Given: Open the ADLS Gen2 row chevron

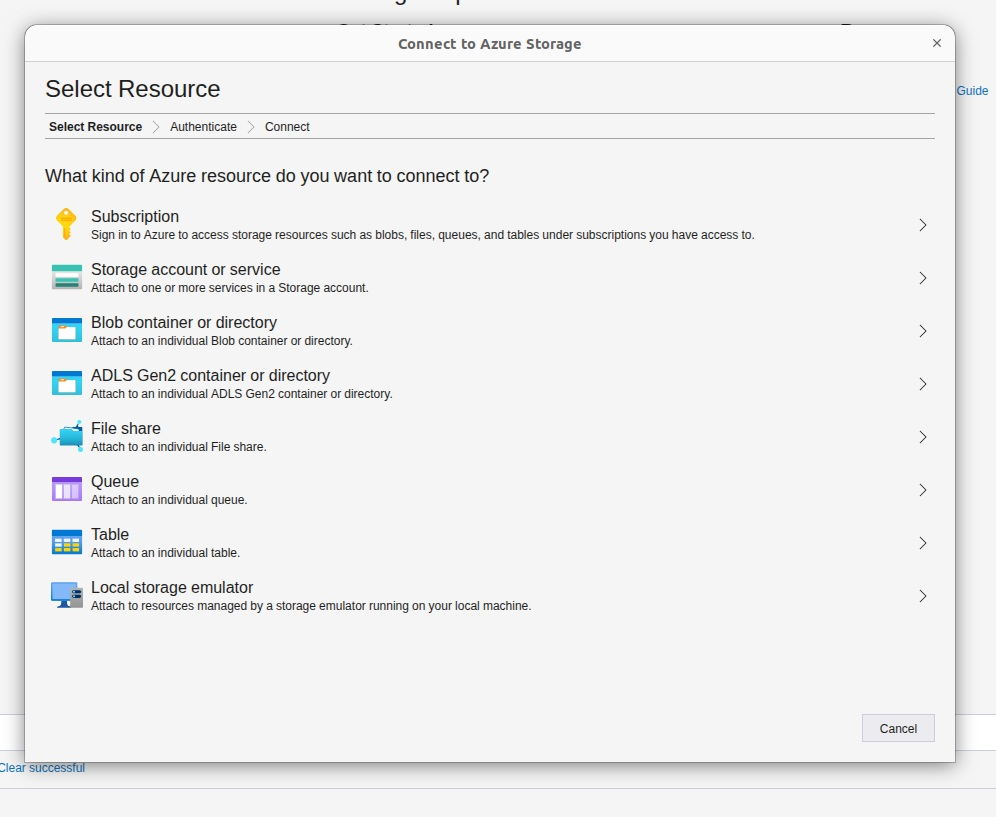Looking at the screenshot, I should pos(923,384).
